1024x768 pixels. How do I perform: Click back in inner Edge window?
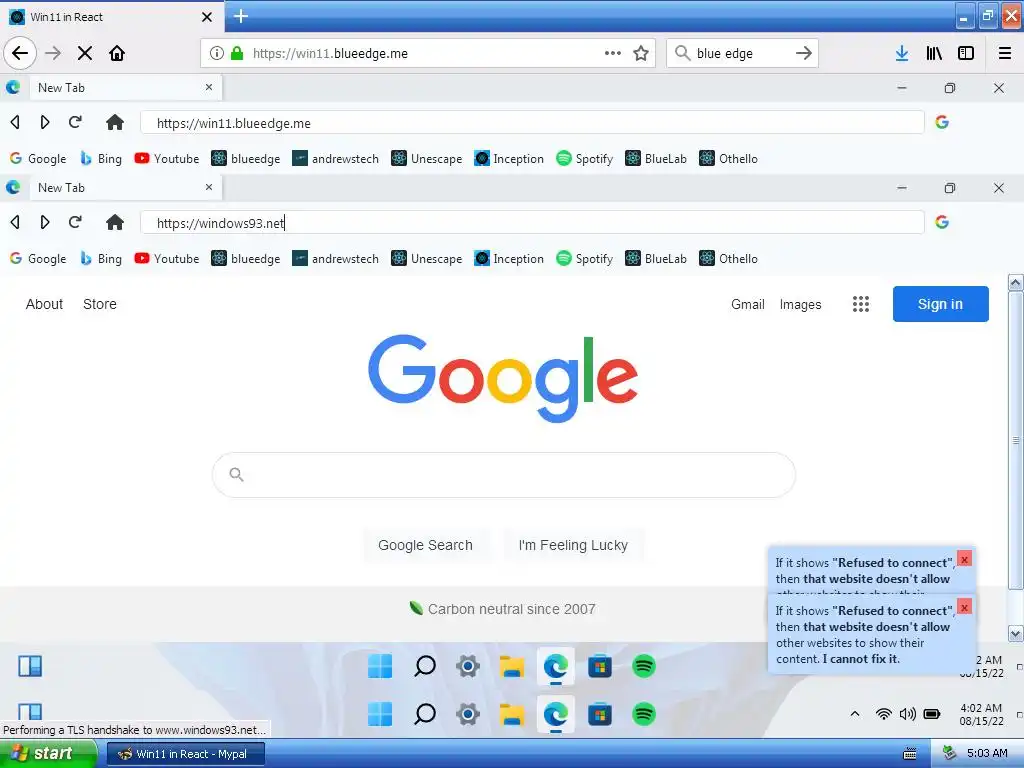pyautogui.click(x=15, y=222)
